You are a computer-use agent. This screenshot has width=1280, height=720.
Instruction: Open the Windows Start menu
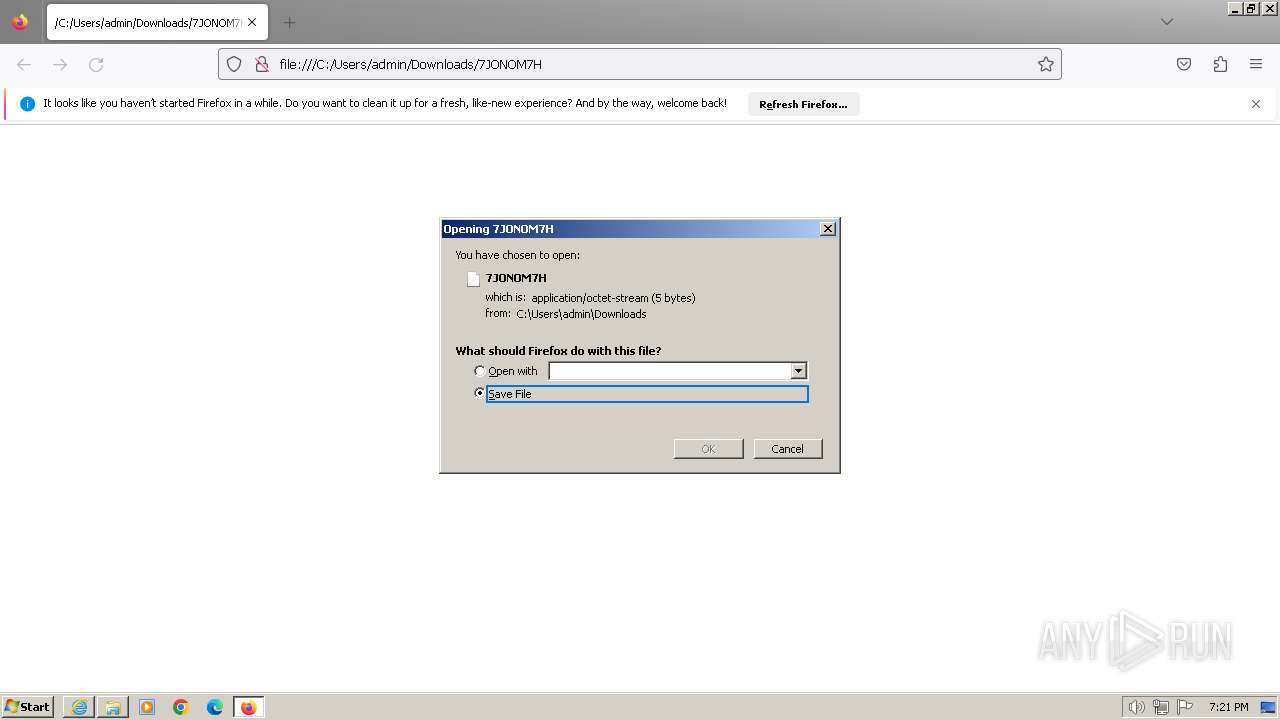(x=27, y=707)
